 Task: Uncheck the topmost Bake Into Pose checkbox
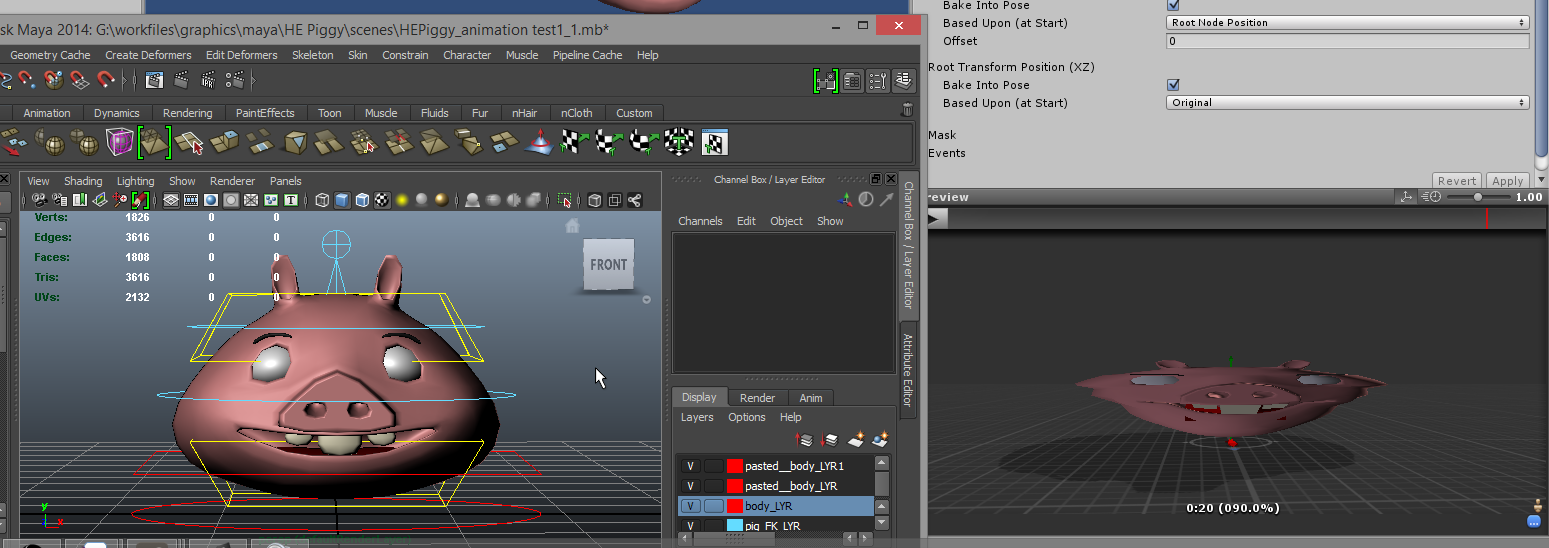[x=1174, y=5]
